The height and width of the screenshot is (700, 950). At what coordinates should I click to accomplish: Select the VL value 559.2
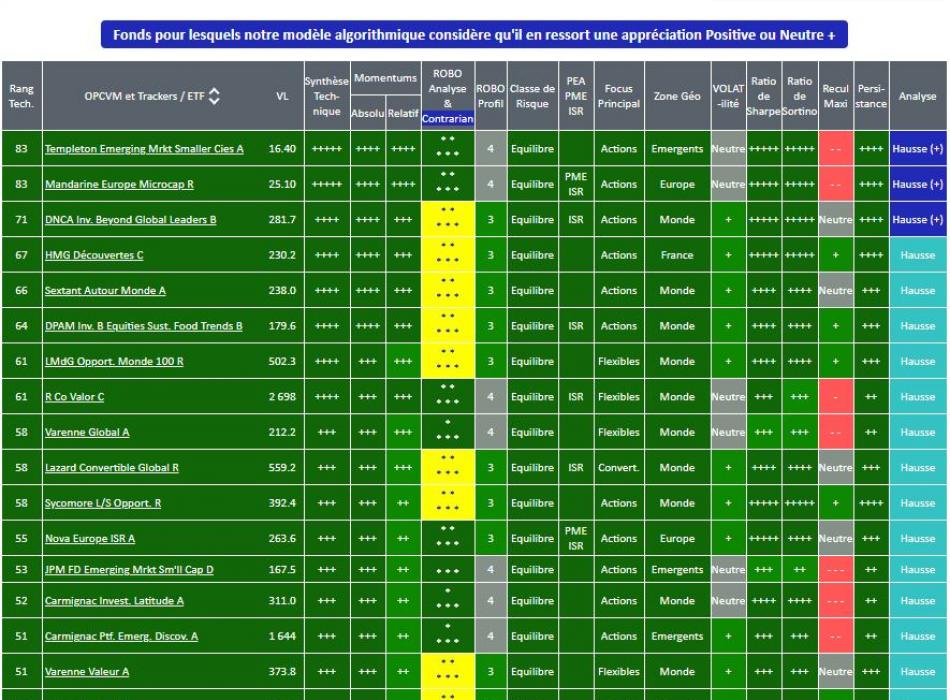282,468
